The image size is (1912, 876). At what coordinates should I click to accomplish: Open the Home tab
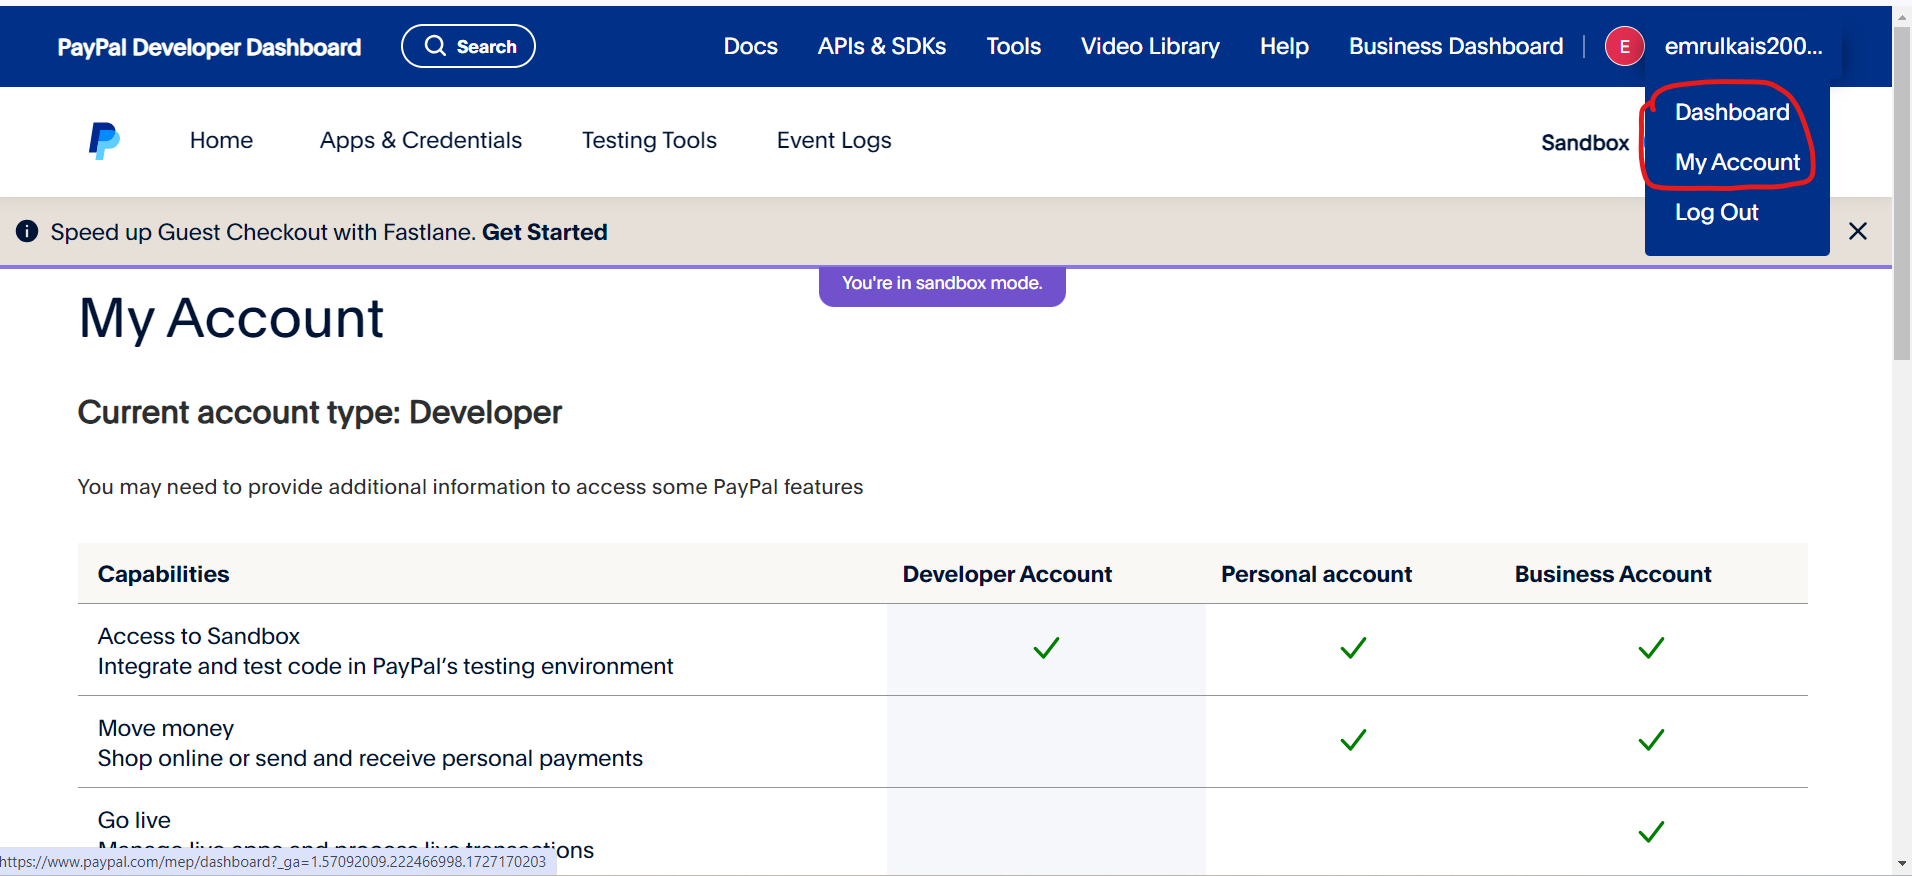(x=221, y=140)
